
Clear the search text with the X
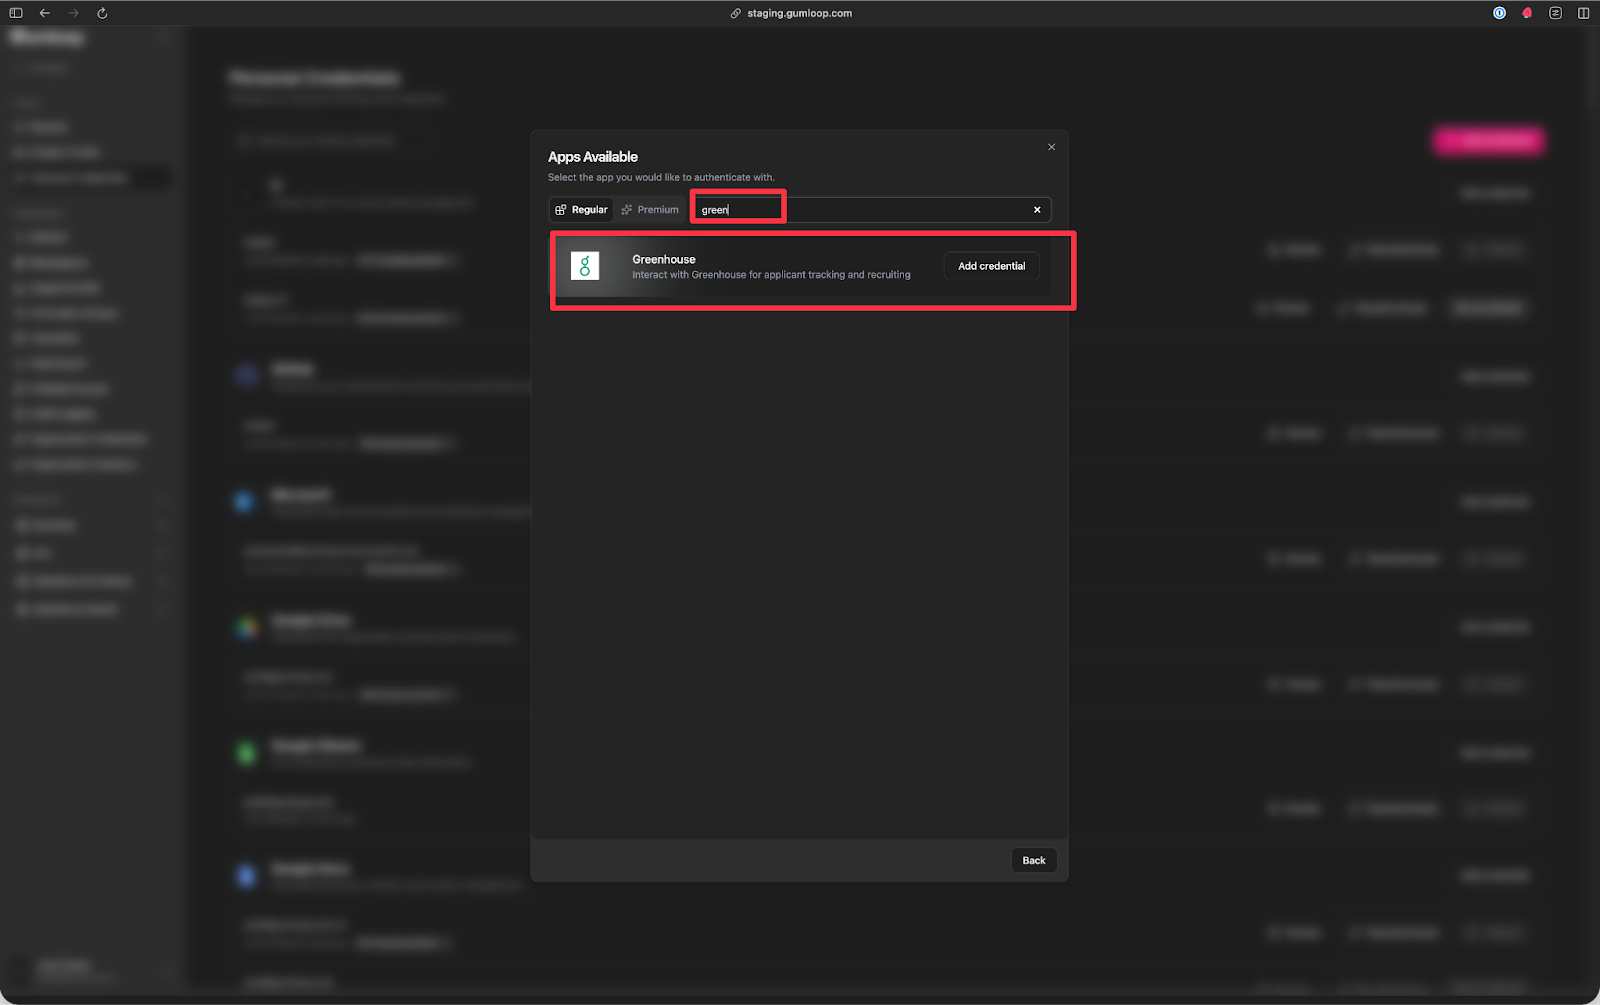(1037, 210)
